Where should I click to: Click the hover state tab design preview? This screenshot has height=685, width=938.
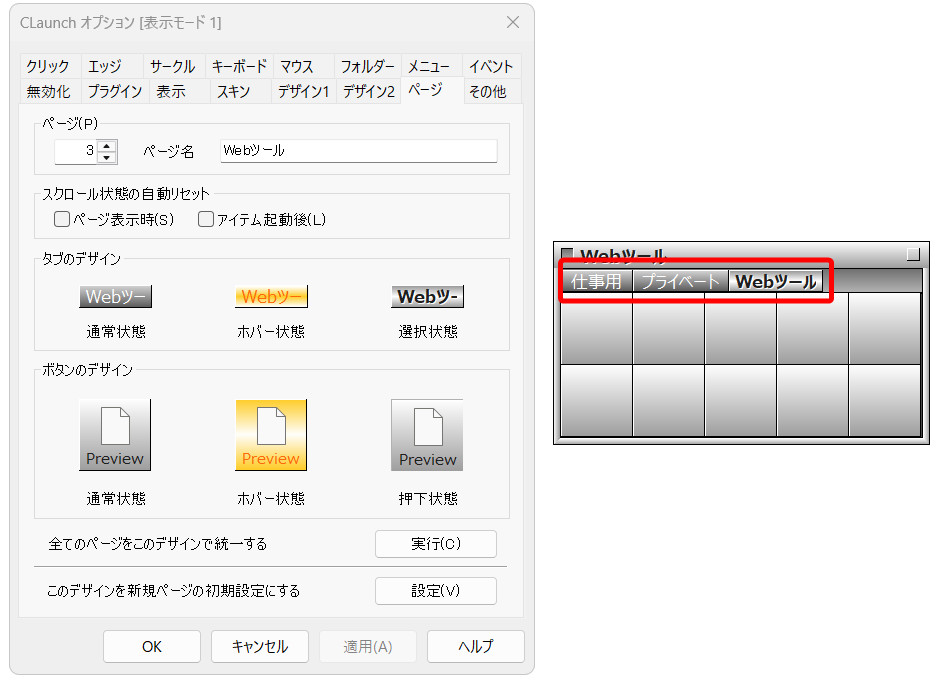coord(271,297)
